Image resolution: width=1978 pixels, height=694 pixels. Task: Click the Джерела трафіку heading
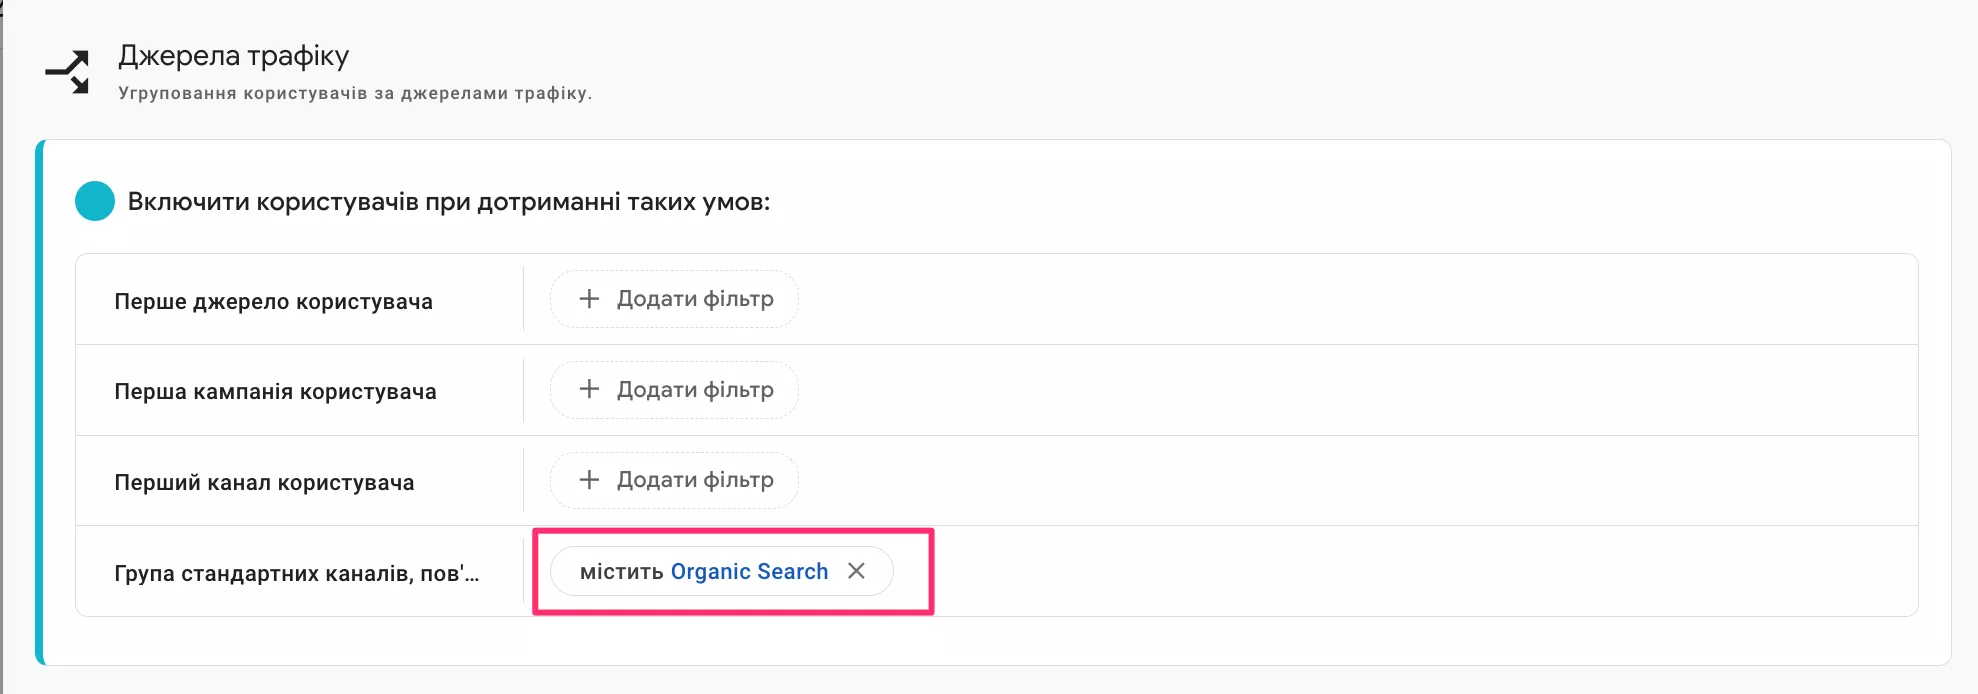233,56
